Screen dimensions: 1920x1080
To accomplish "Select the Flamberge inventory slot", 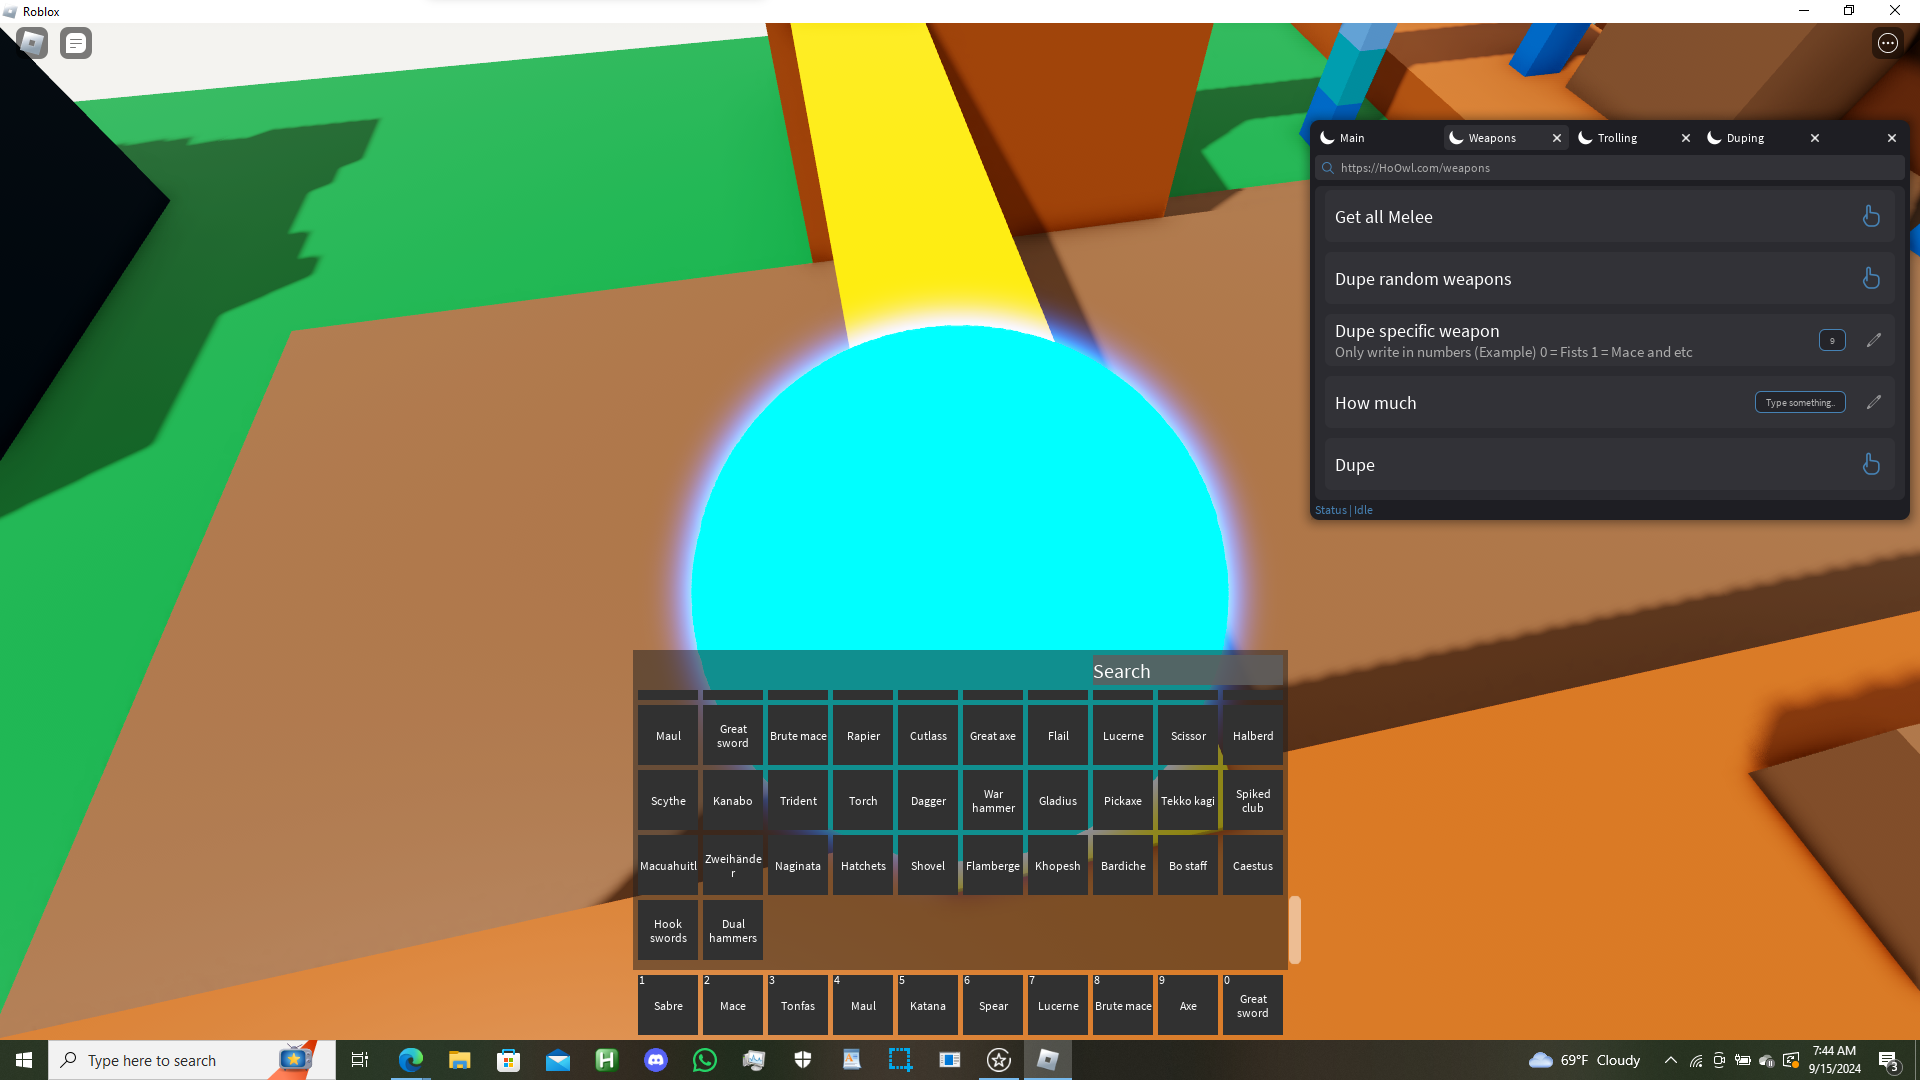I will 993,866.
